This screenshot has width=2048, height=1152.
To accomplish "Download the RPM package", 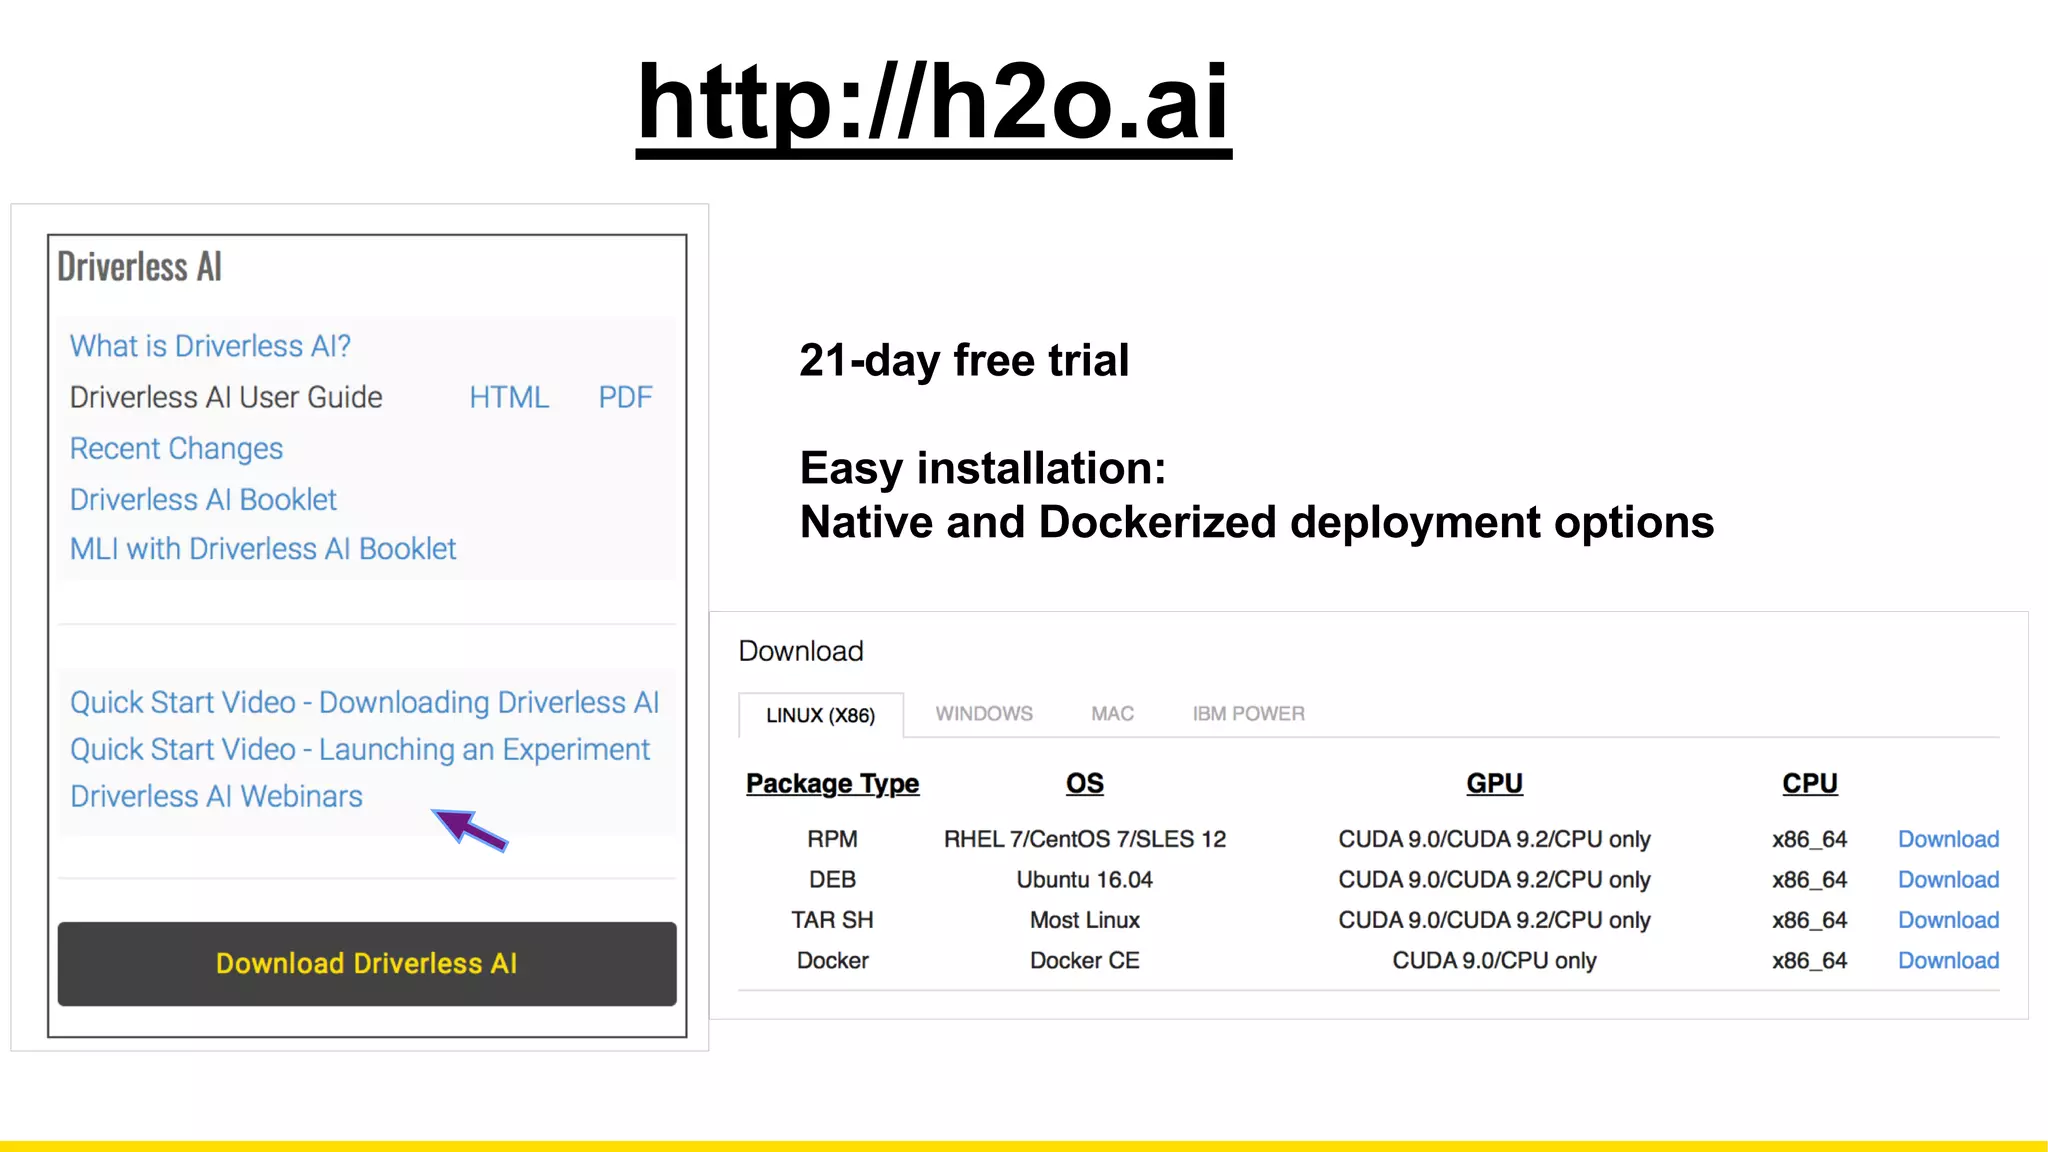I will tap(1948, 839).
